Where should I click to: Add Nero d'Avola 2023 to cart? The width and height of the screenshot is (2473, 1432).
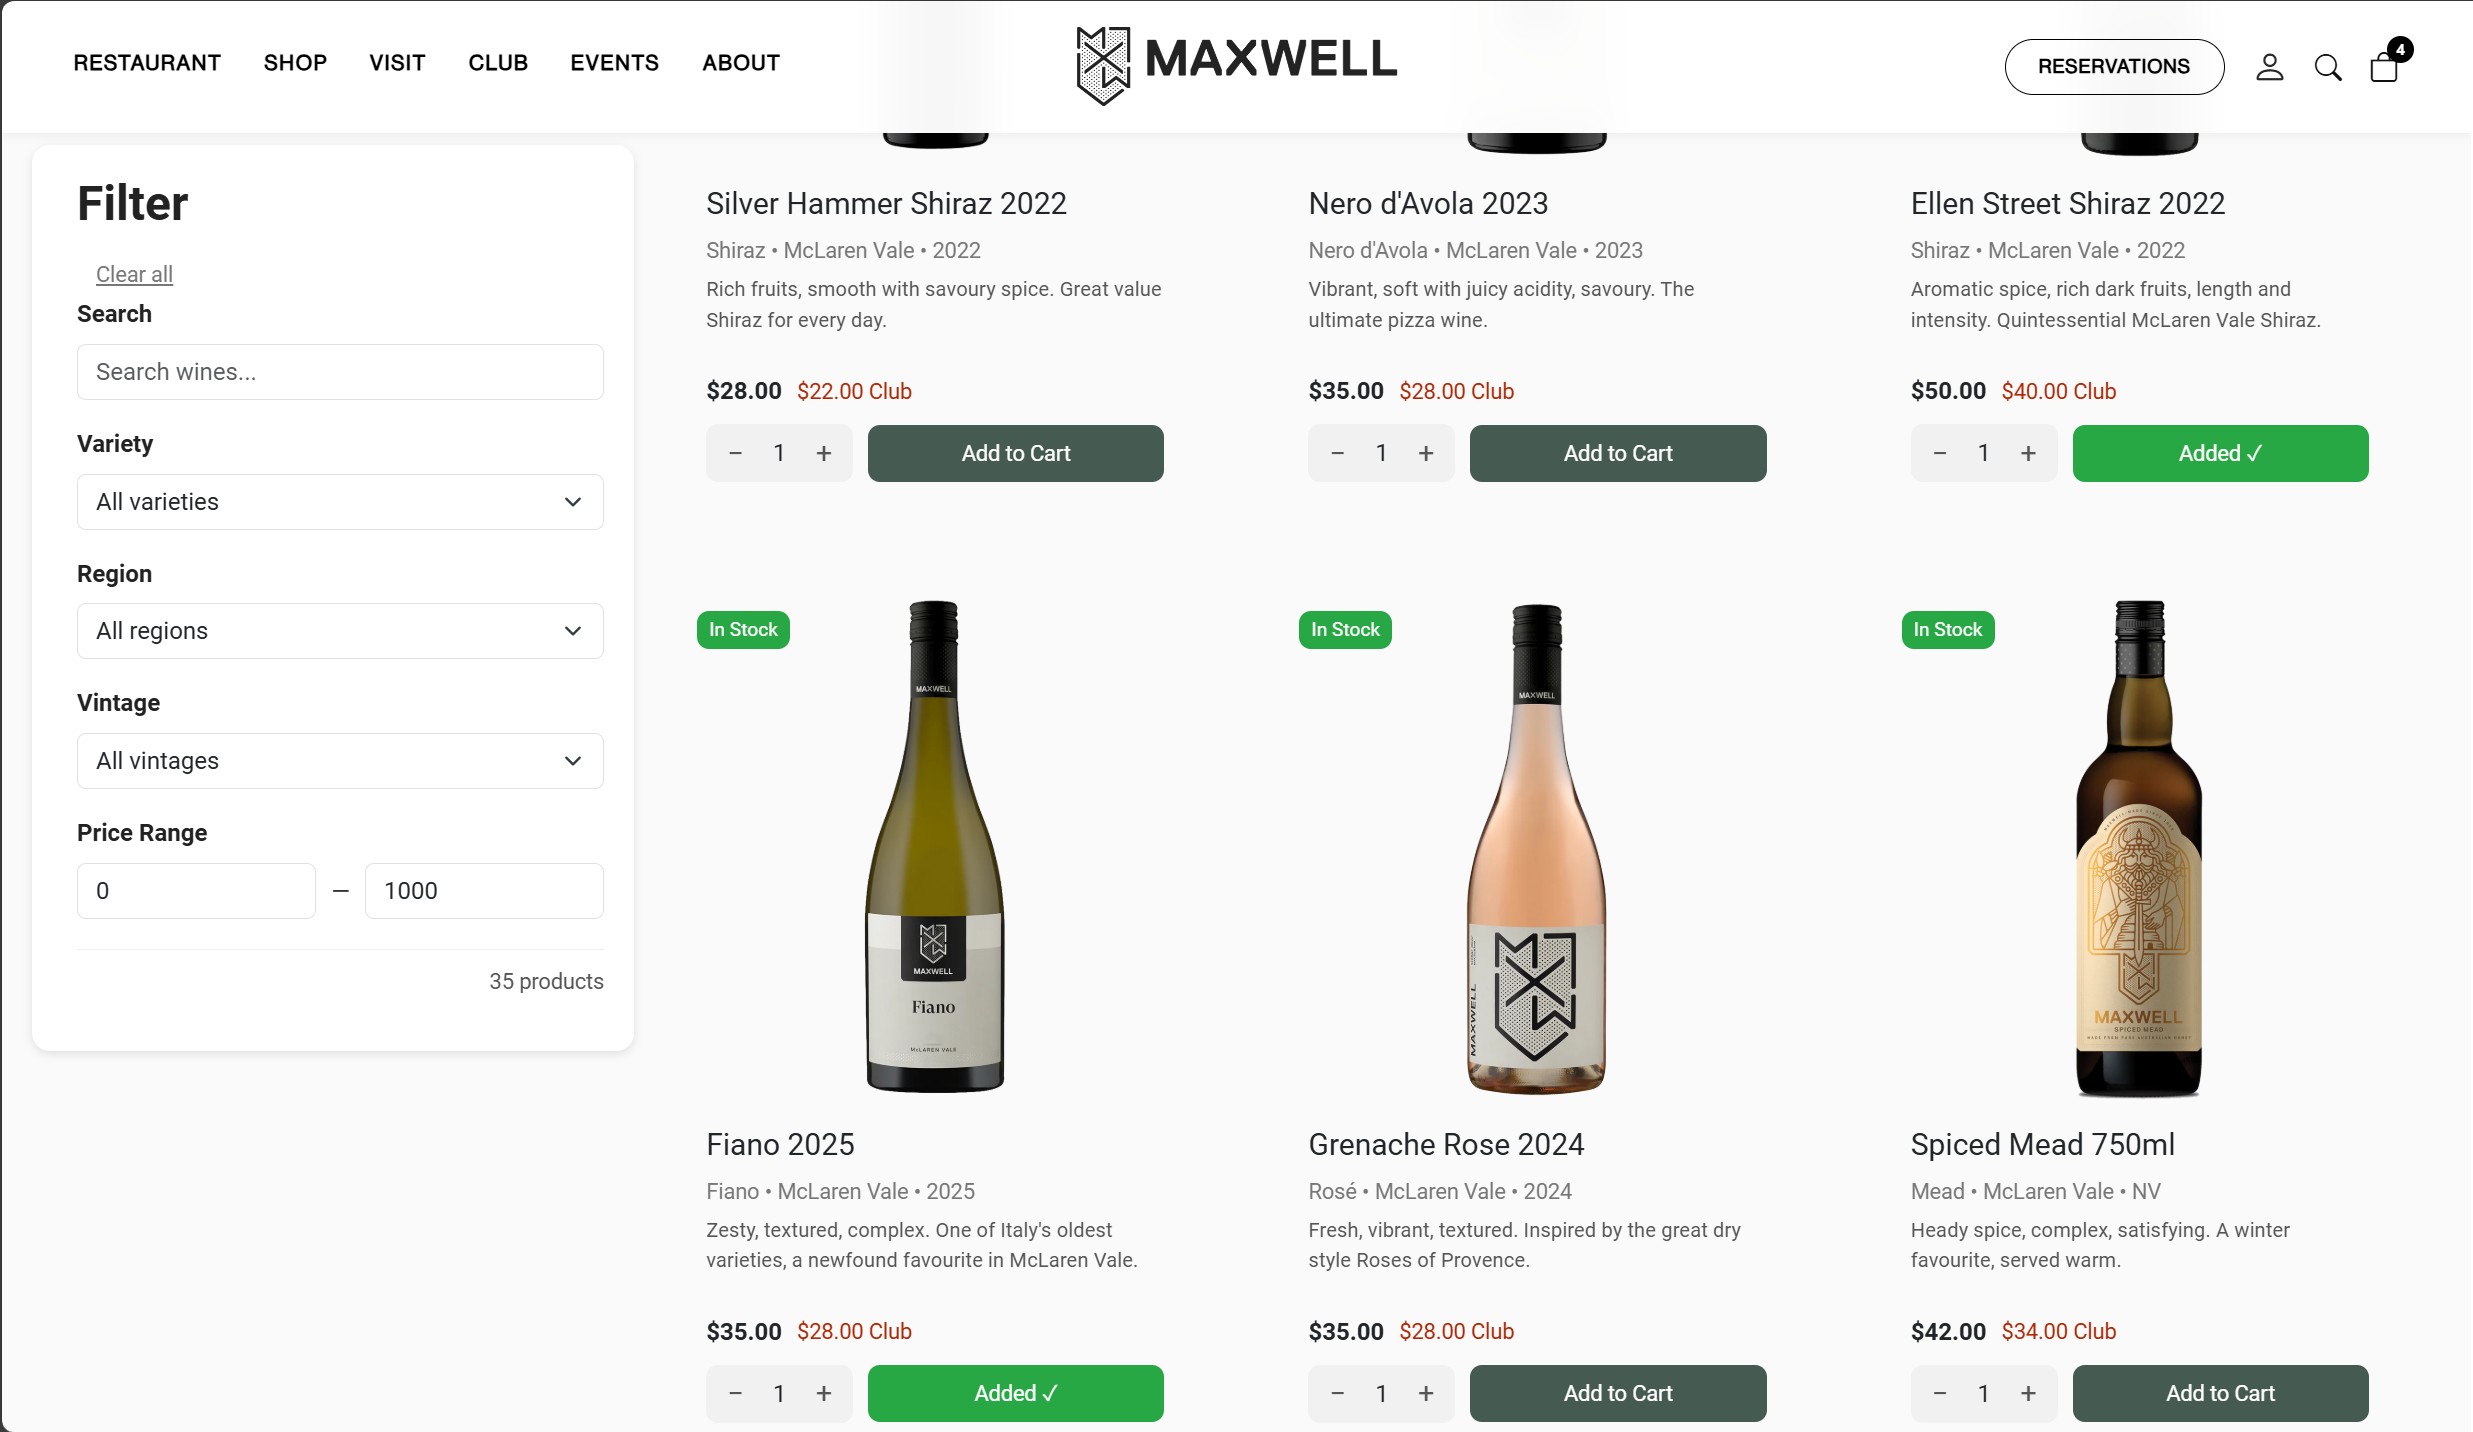pos(1617,454)
